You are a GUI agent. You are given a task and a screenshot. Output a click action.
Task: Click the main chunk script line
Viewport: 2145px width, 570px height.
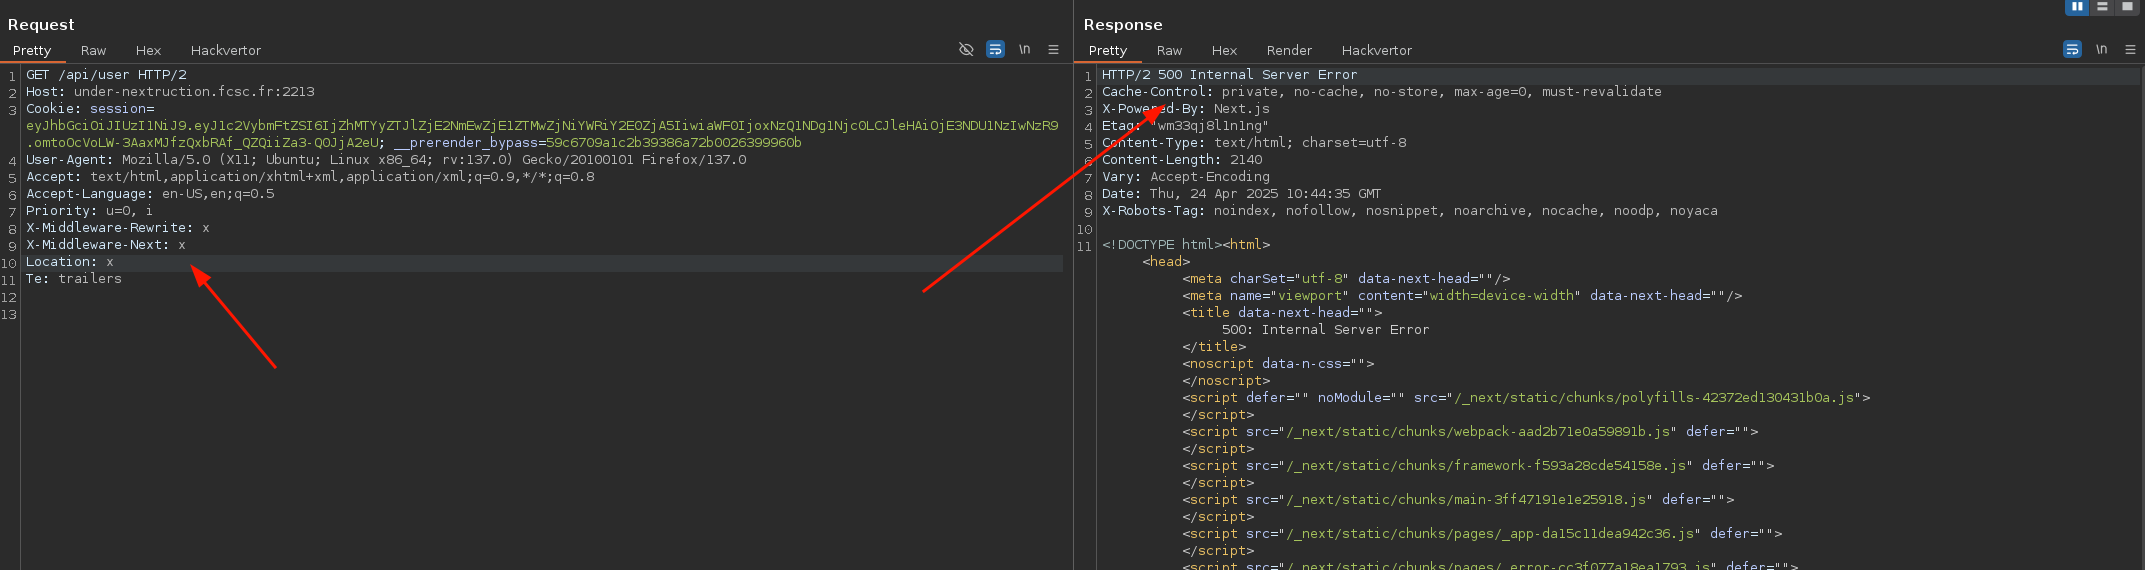coord(1458,500)
